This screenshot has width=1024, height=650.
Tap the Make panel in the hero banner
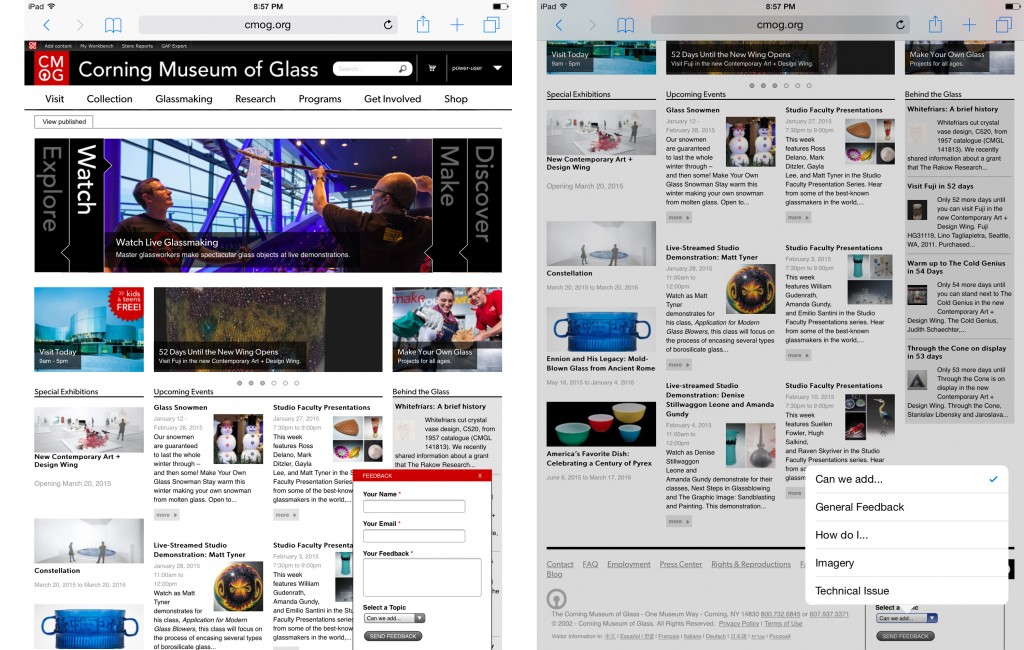tap(449, 205)
